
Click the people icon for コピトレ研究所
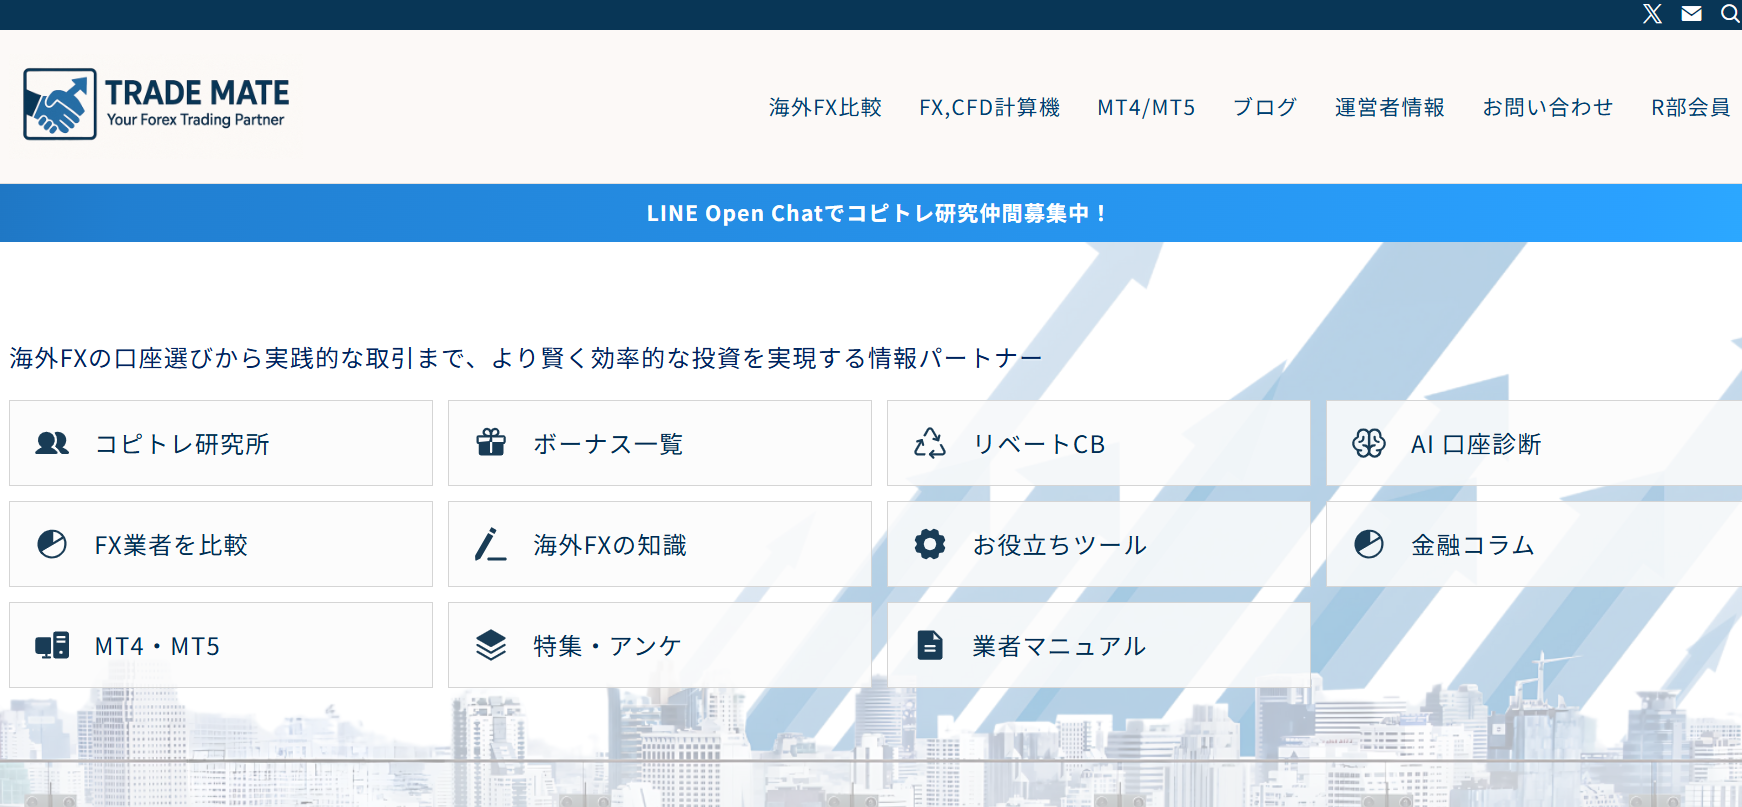click(52, 443)
